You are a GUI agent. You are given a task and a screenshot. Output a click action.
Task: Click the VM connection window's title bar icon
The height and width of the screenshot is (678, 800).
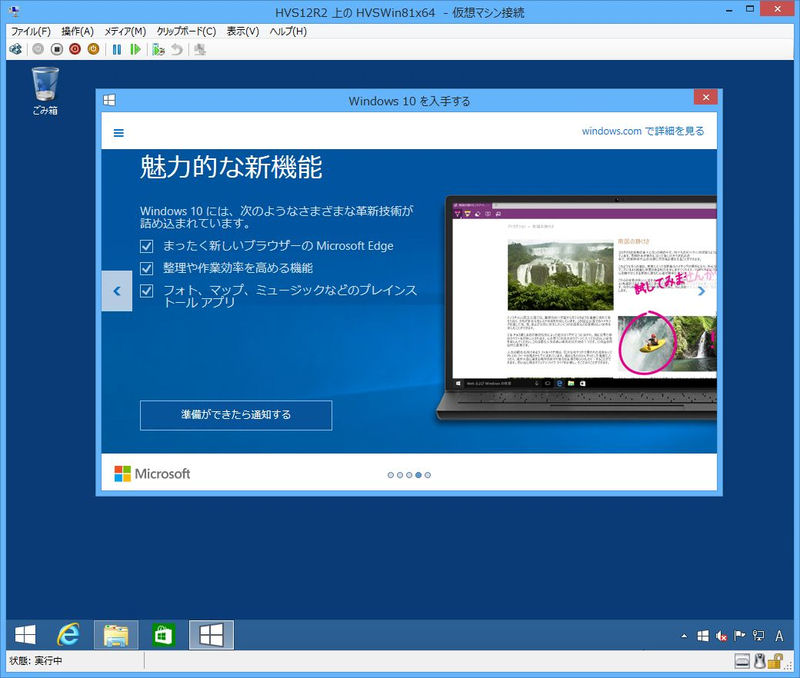(x=14, y=11)
